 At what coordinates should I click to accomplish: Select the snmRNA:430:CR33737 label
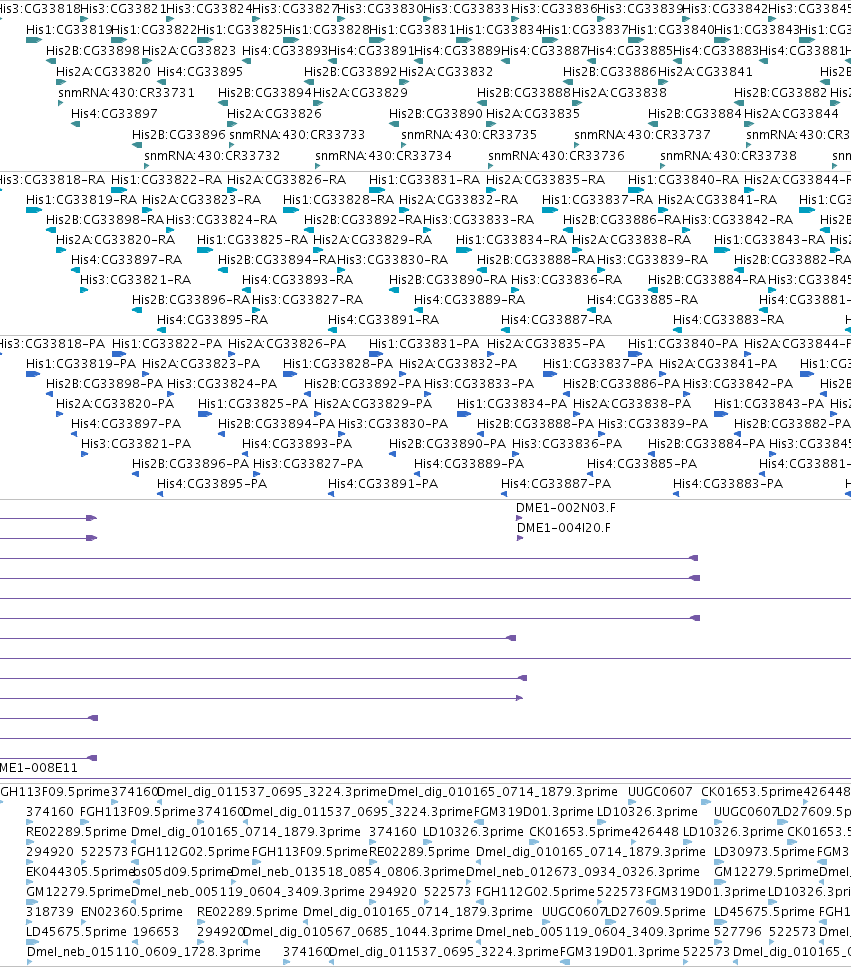(x=643, y=134)
